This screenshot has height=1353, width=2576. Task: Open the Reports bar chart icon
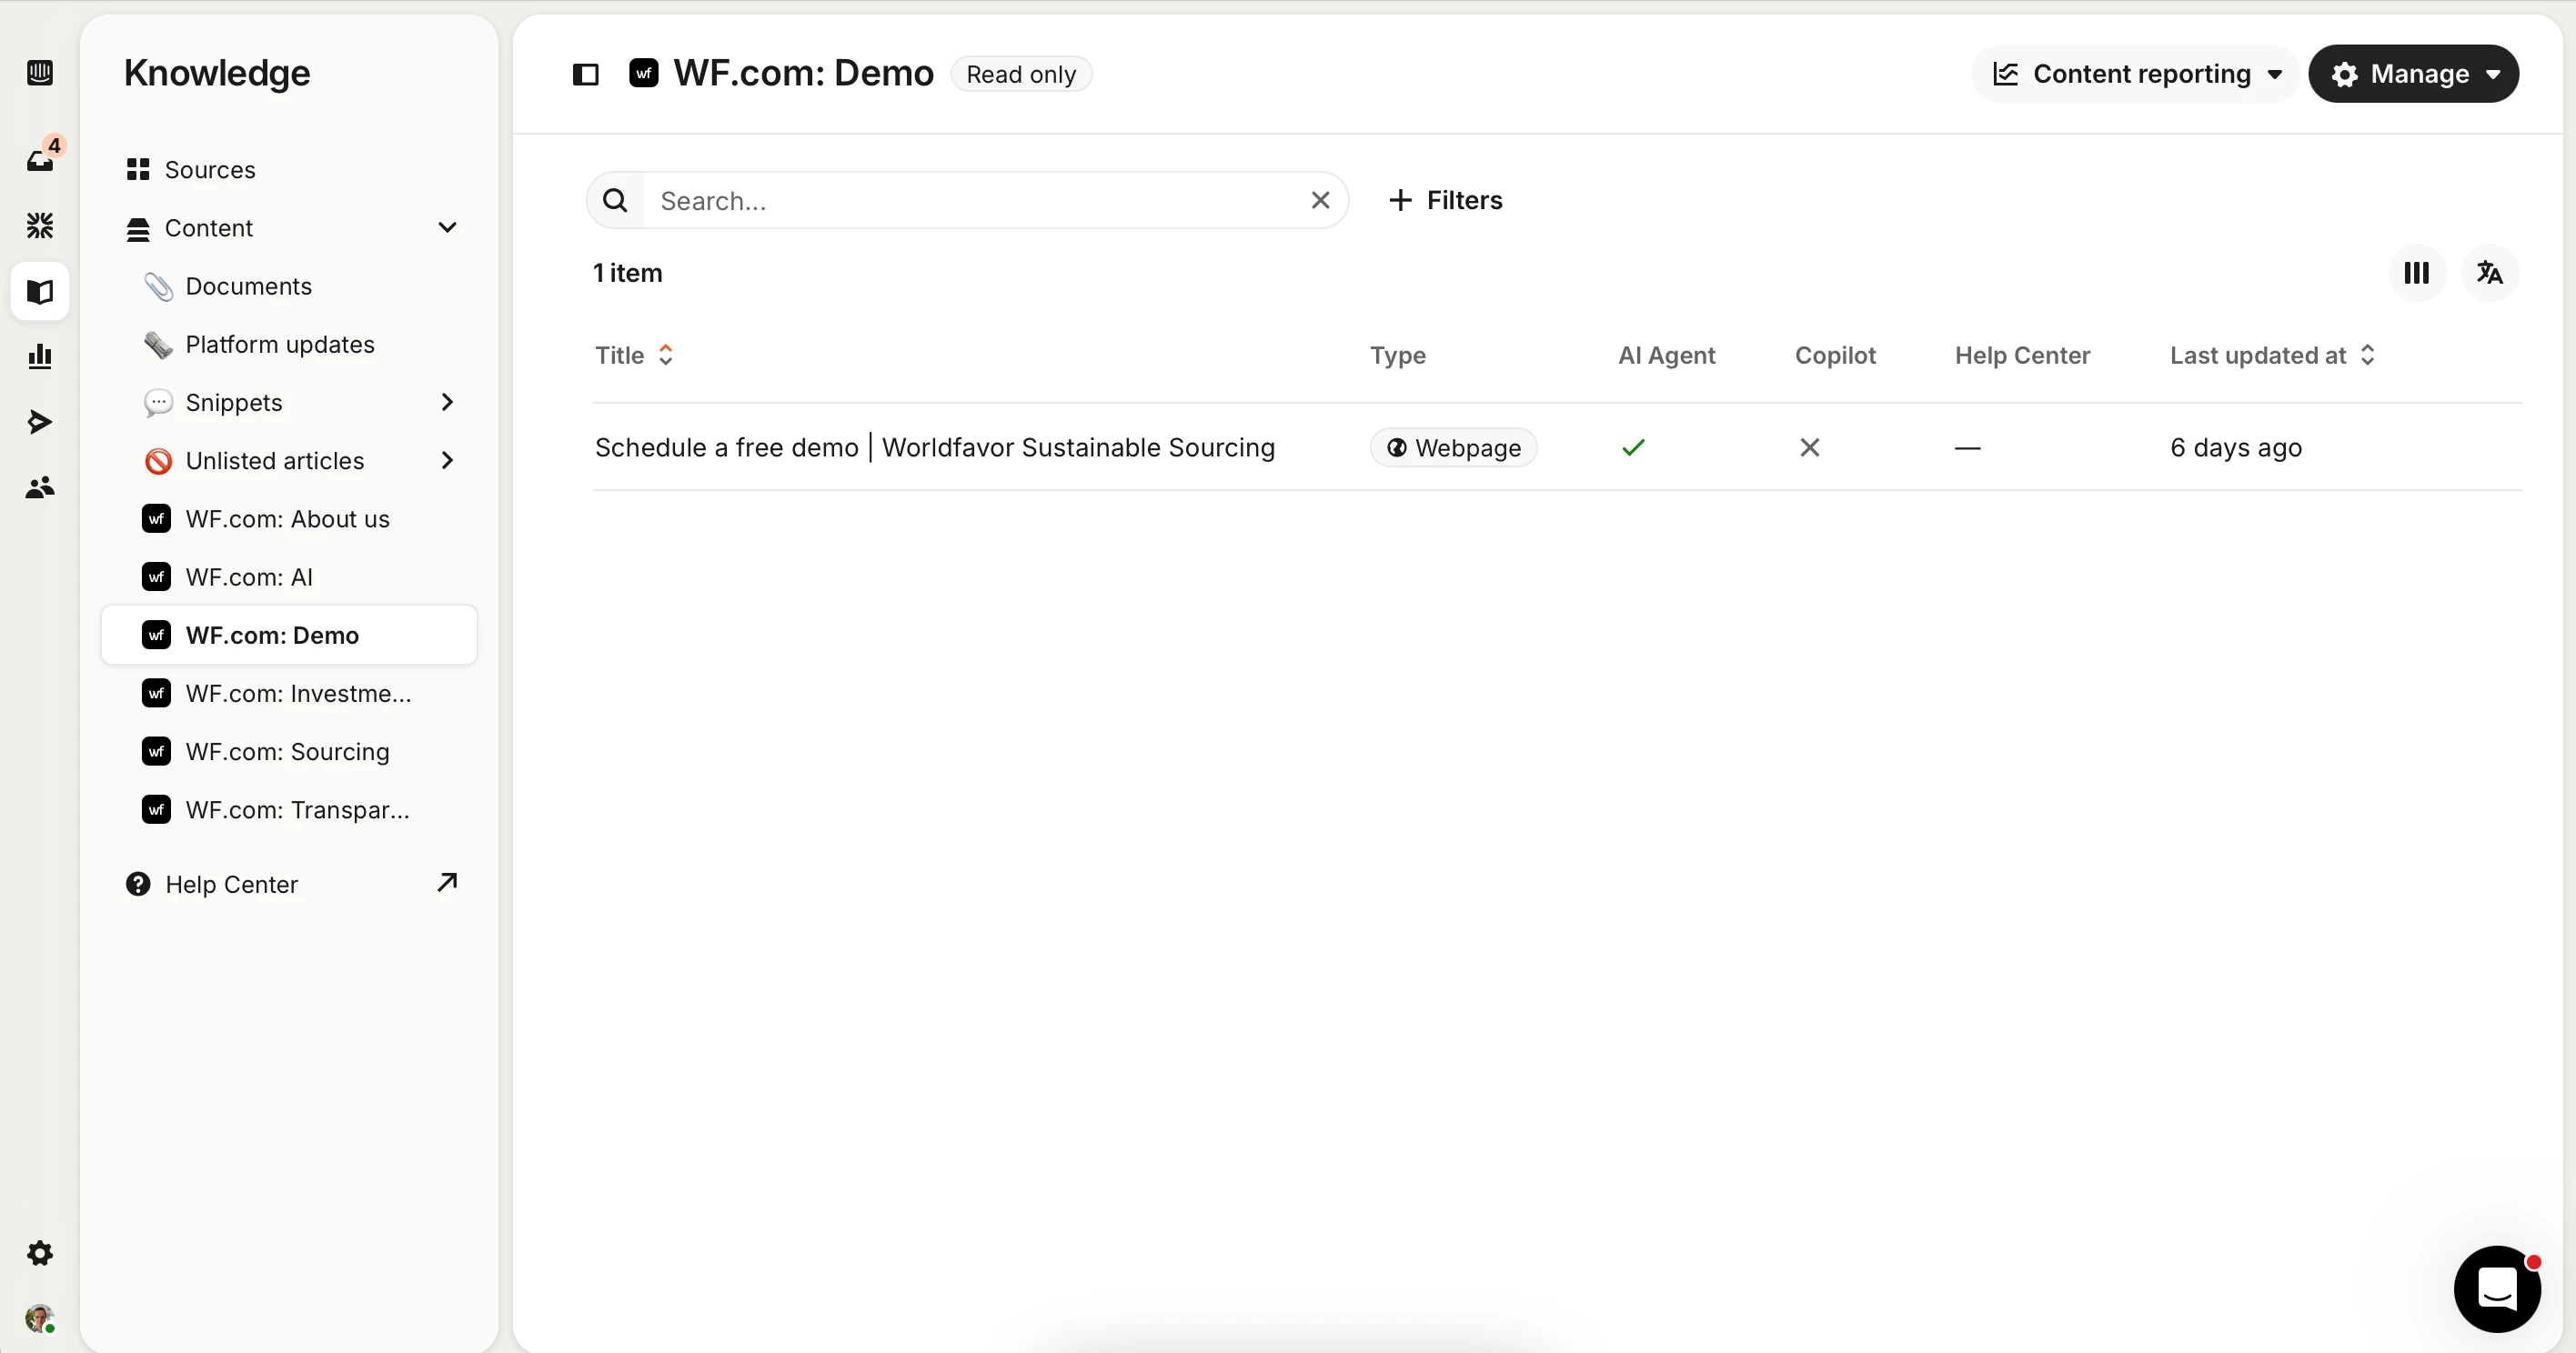click(40, 356)
